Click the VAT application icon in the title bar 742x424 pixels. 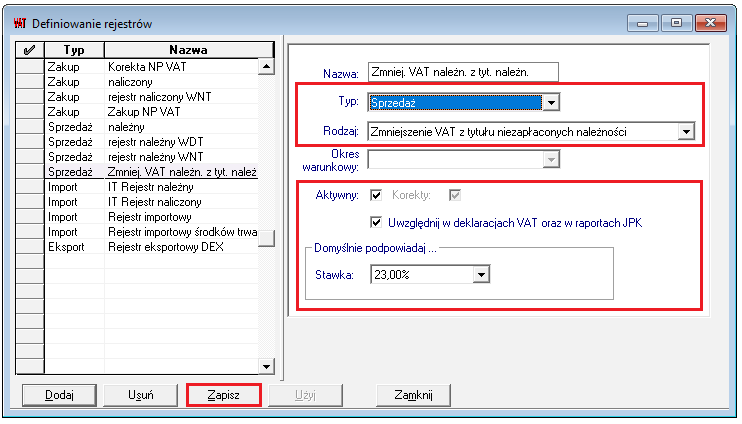pos(20,23)
